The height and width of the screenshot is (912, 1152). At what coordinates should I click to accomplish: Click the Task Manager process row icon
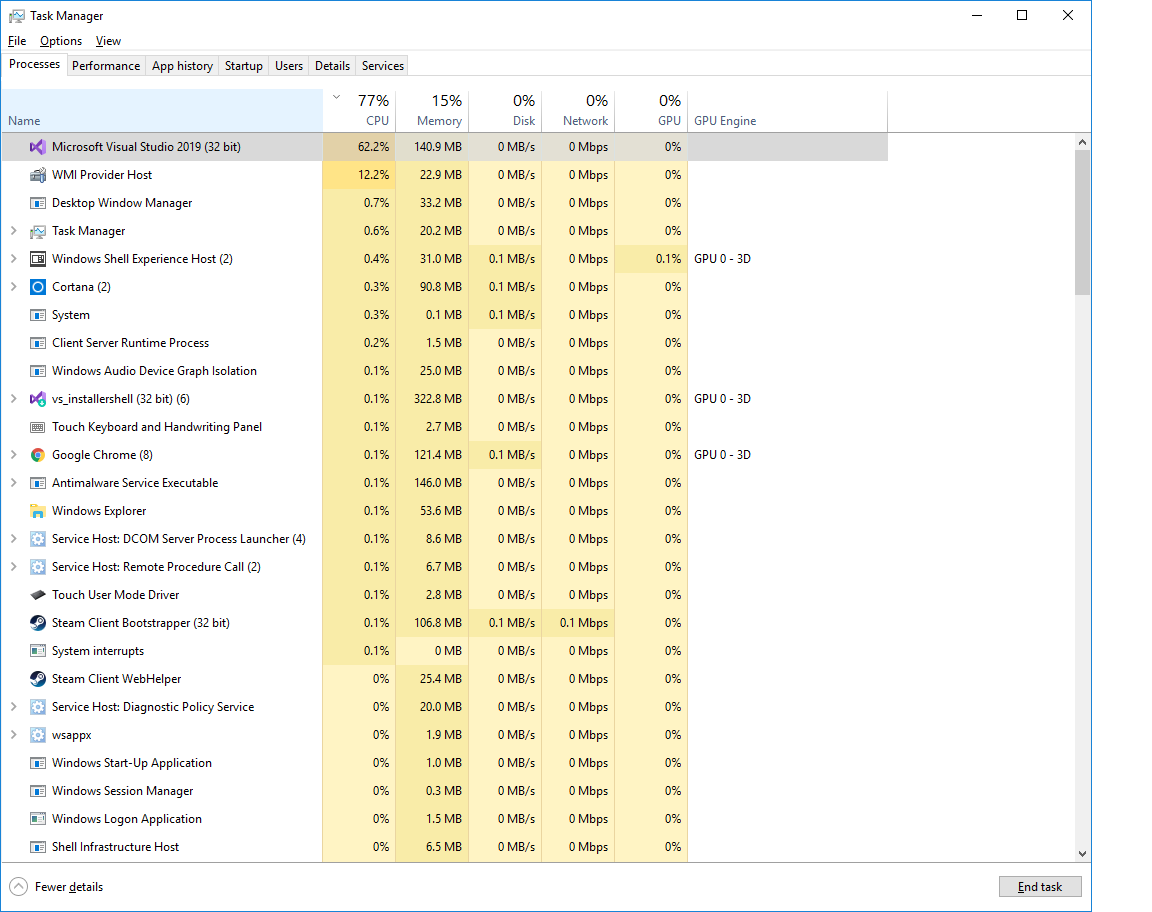click(37, 231)
